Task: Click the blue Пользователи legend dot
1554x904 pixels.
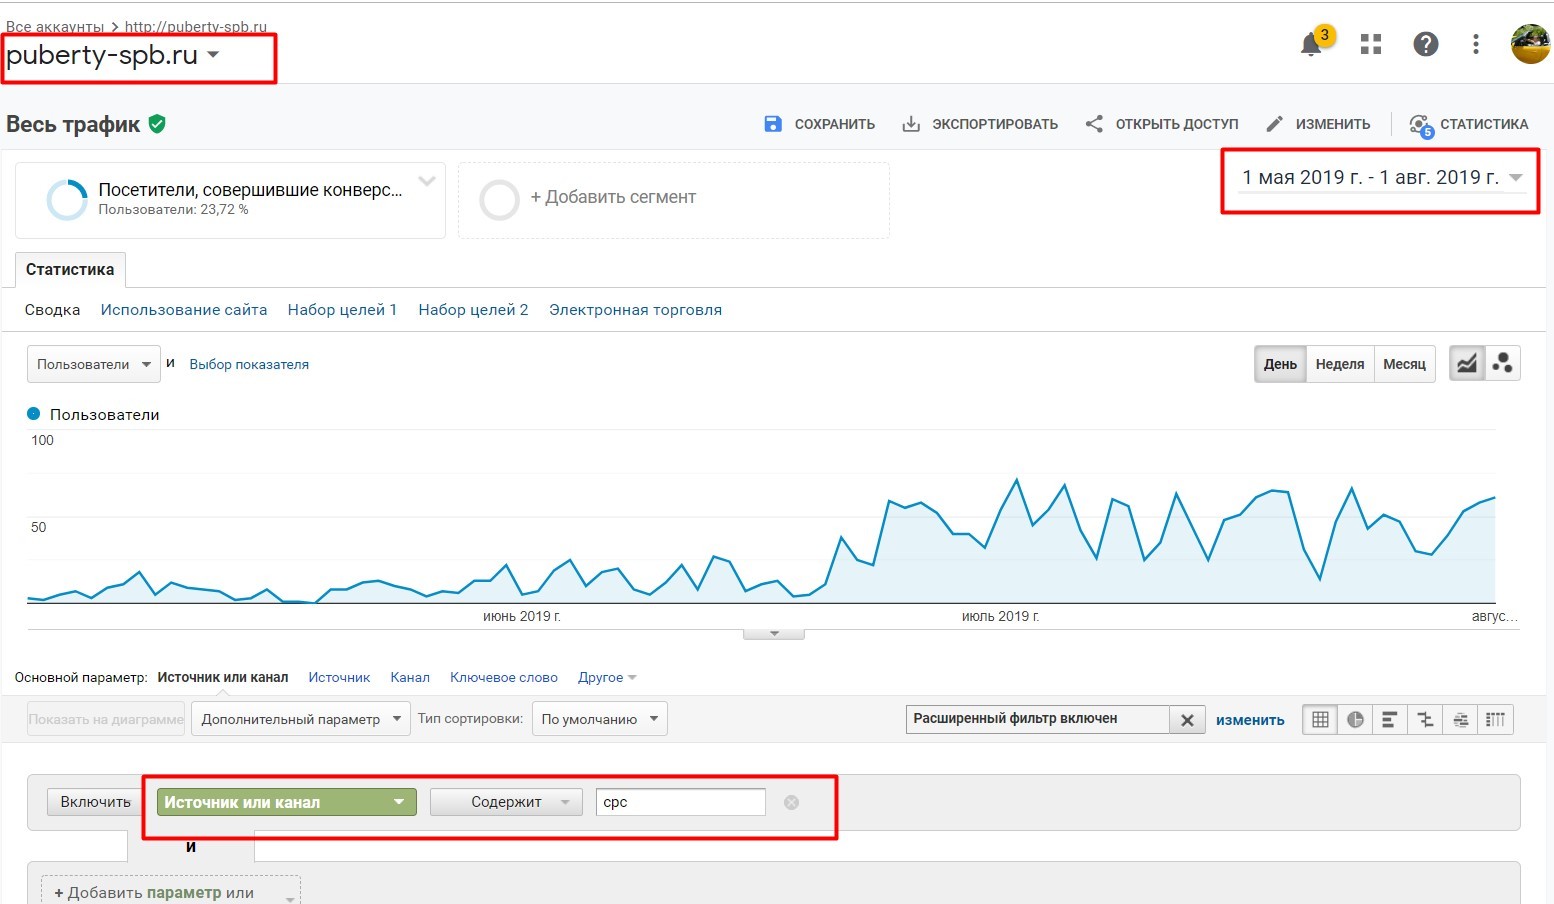Action: 33,414
